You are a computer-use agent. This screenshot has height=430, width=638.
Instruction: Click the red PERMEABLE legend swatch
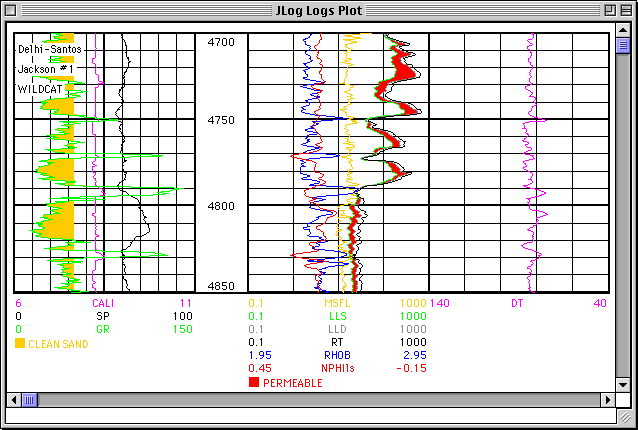(253, 383)
